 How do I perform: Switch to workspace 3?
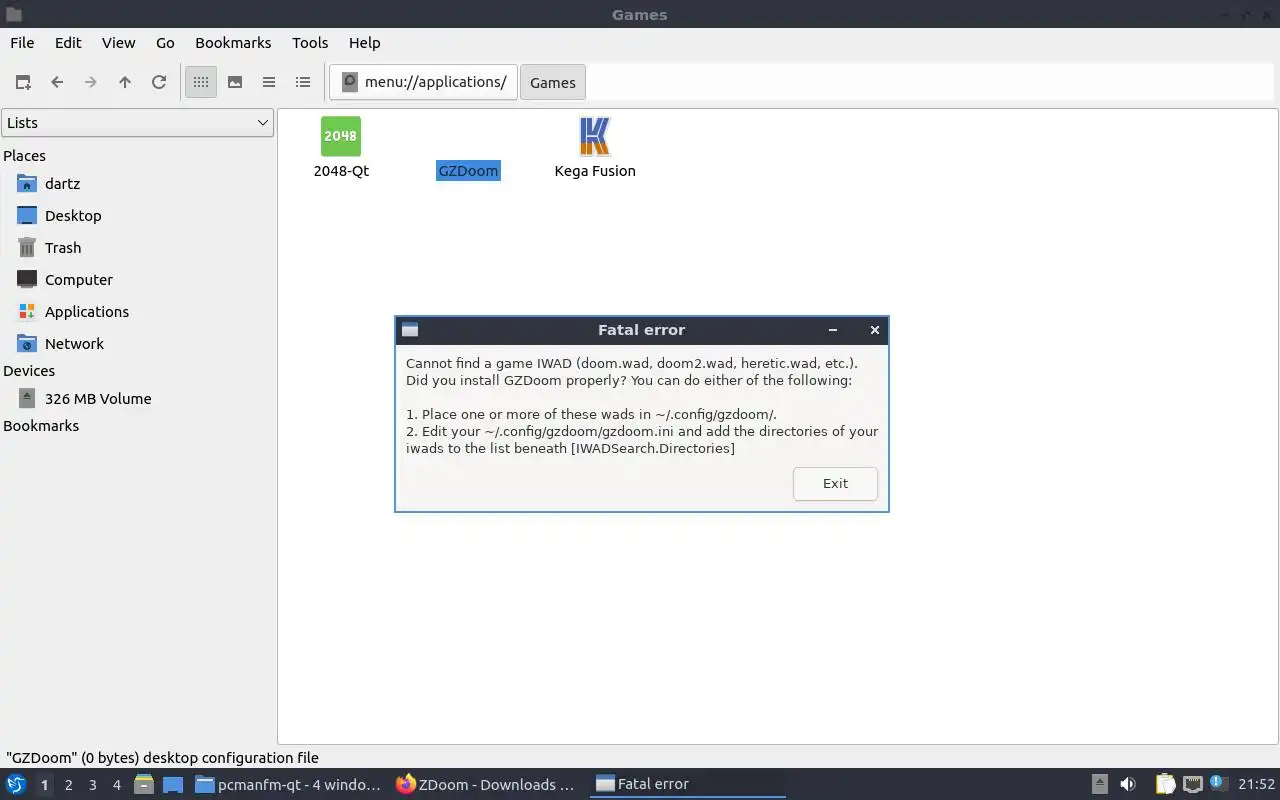point(92,785)
